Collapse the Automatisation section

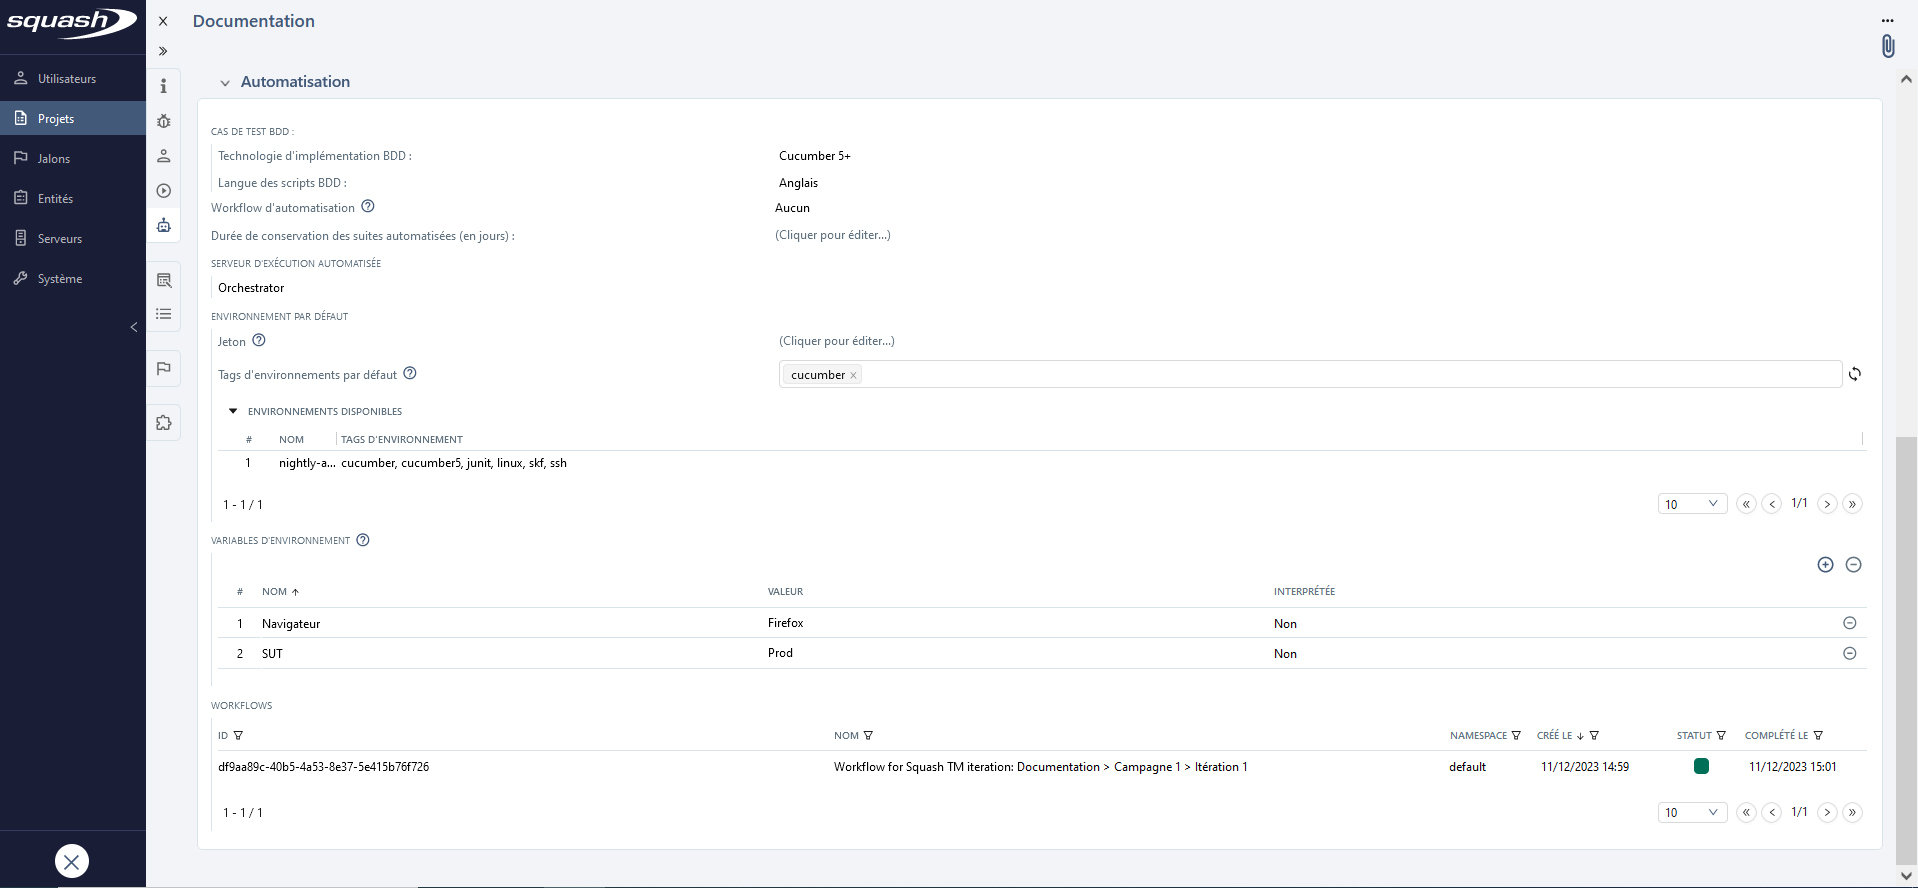(x=225, y=83)
